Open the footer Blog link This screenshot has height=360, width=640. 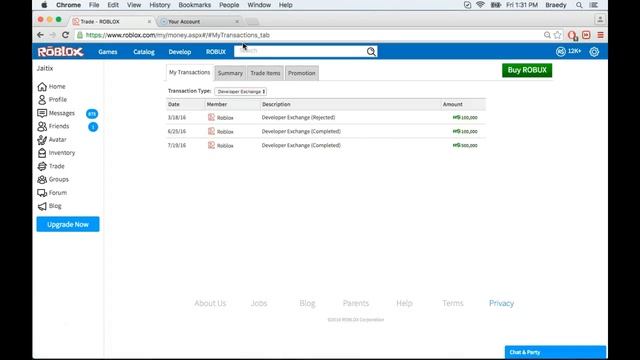click(307, 303)
